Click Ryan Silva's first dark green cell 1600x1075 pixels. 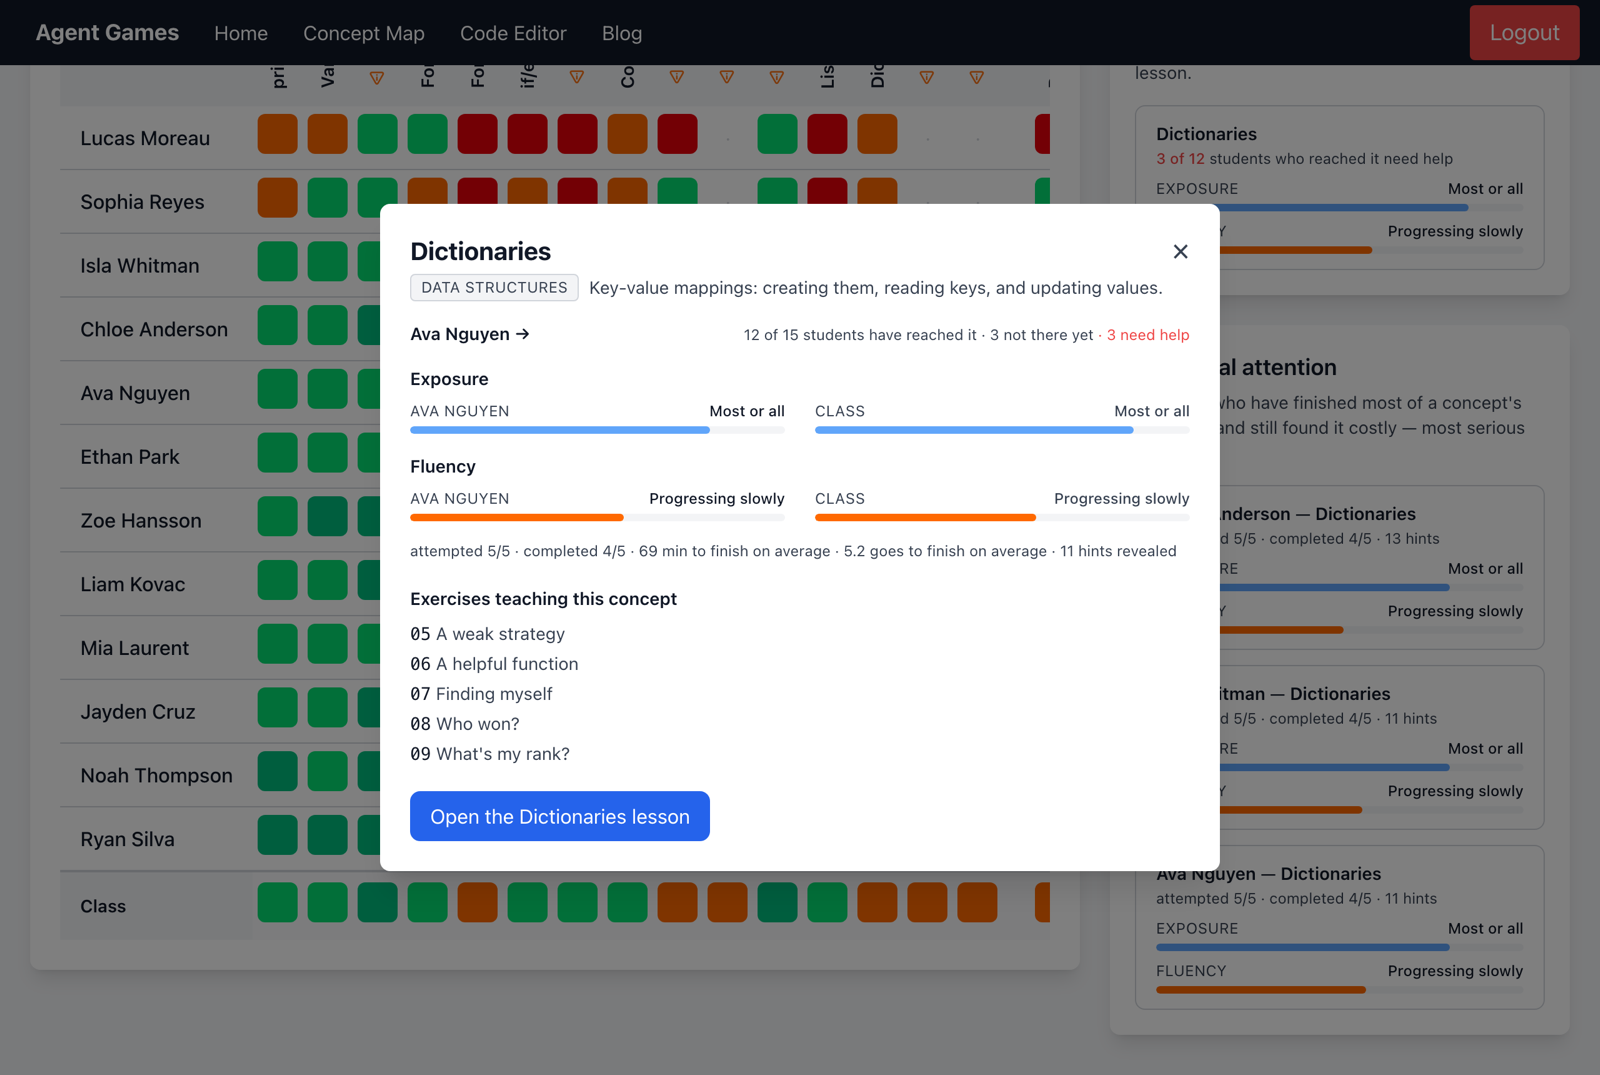[x=277, y=835]
